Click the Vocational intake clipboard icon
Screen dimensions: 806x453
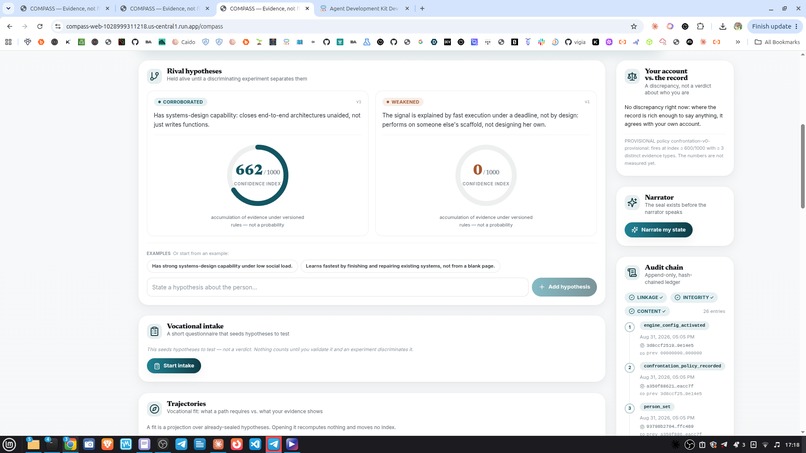pyautogui.click(x=154, y=331)
